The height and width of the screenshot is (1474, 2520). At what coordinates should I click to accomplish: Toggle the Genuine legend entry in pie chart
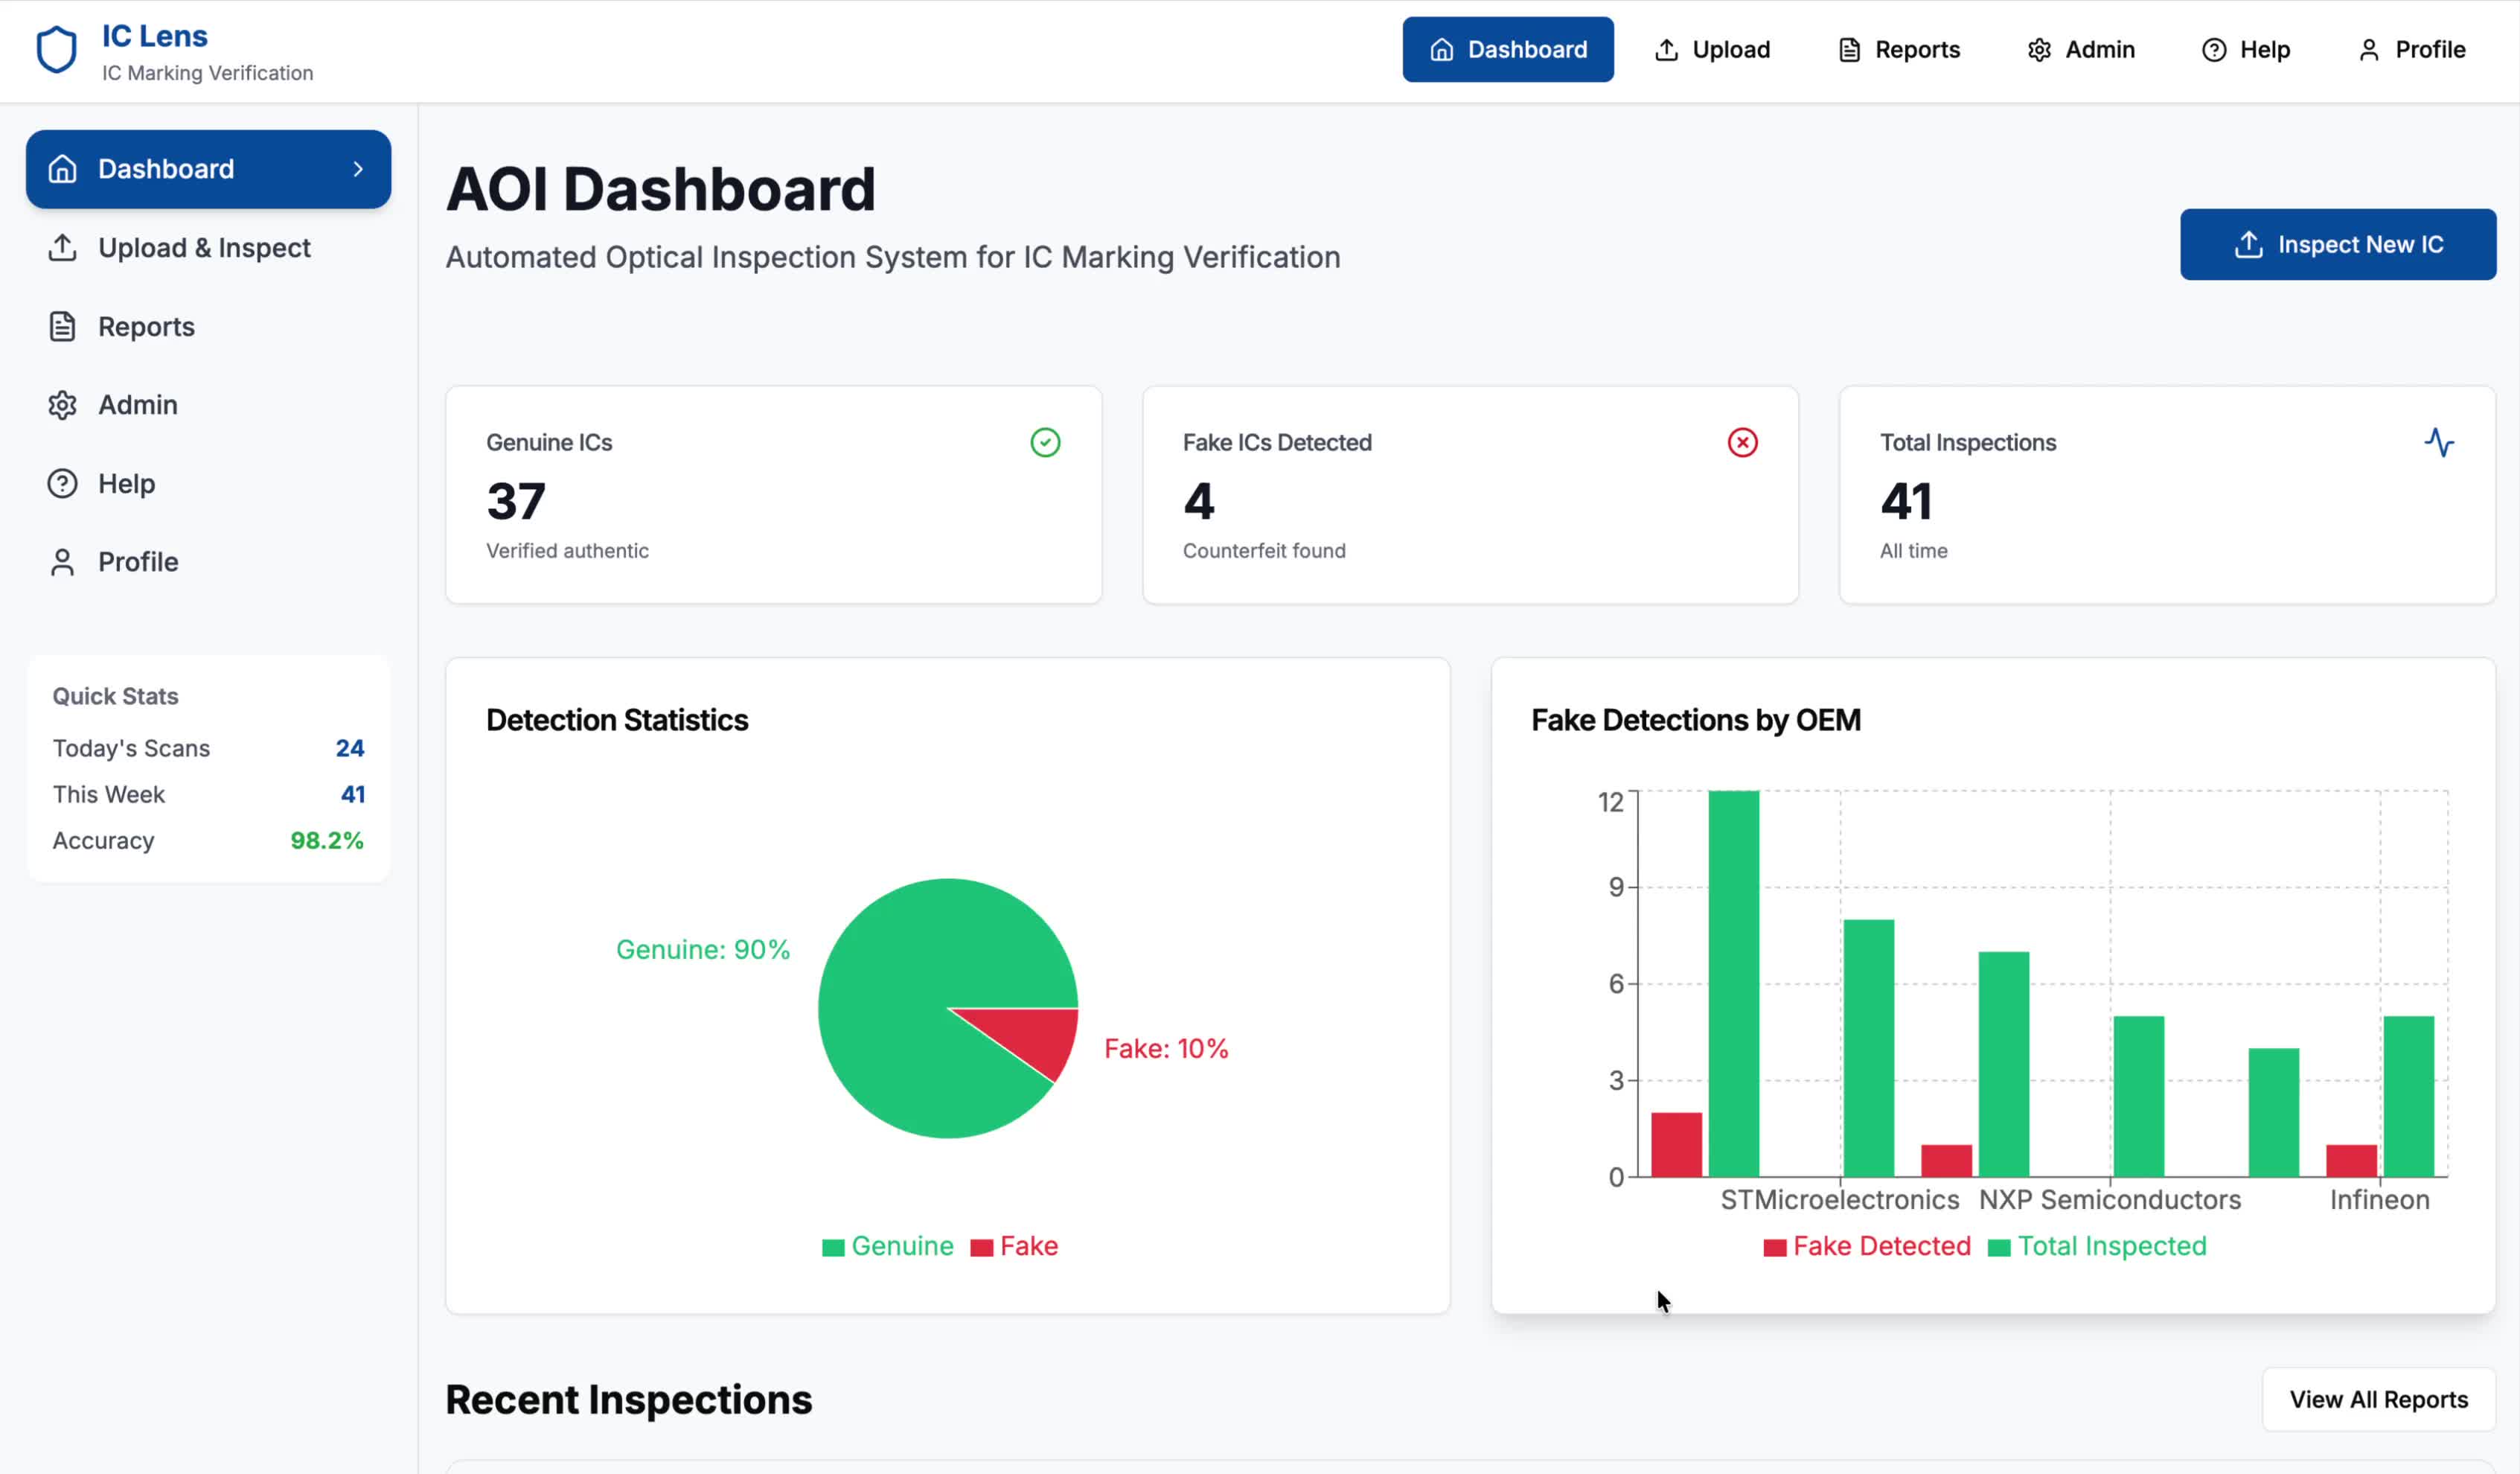(x=888, y=1246)
